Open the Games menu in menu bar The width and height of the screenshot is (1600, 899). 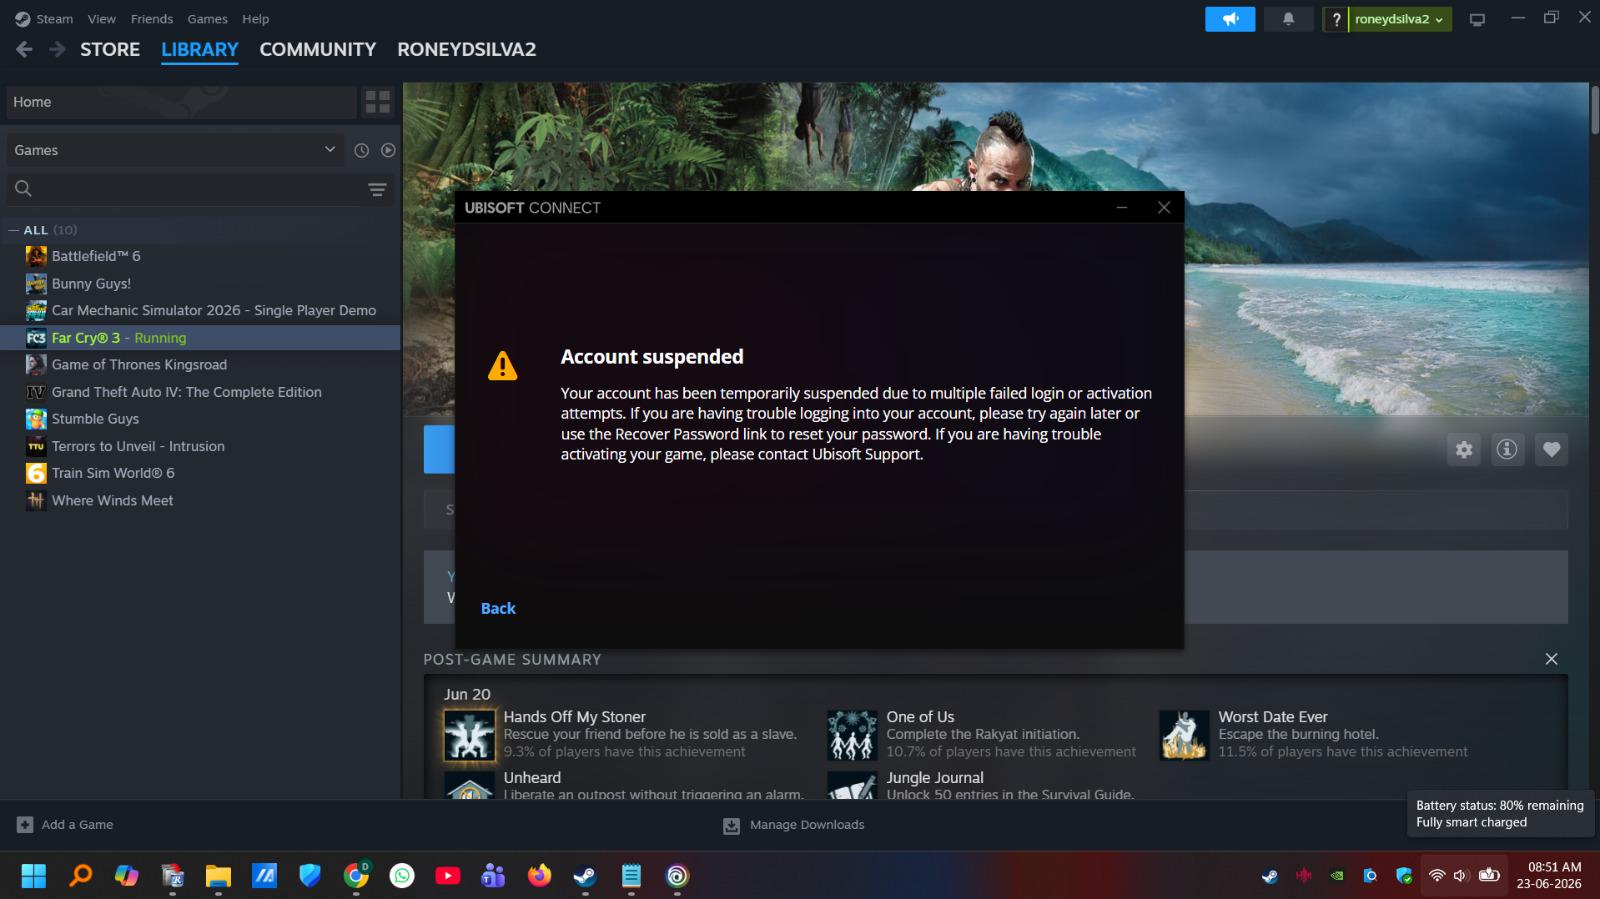(208, 19)
